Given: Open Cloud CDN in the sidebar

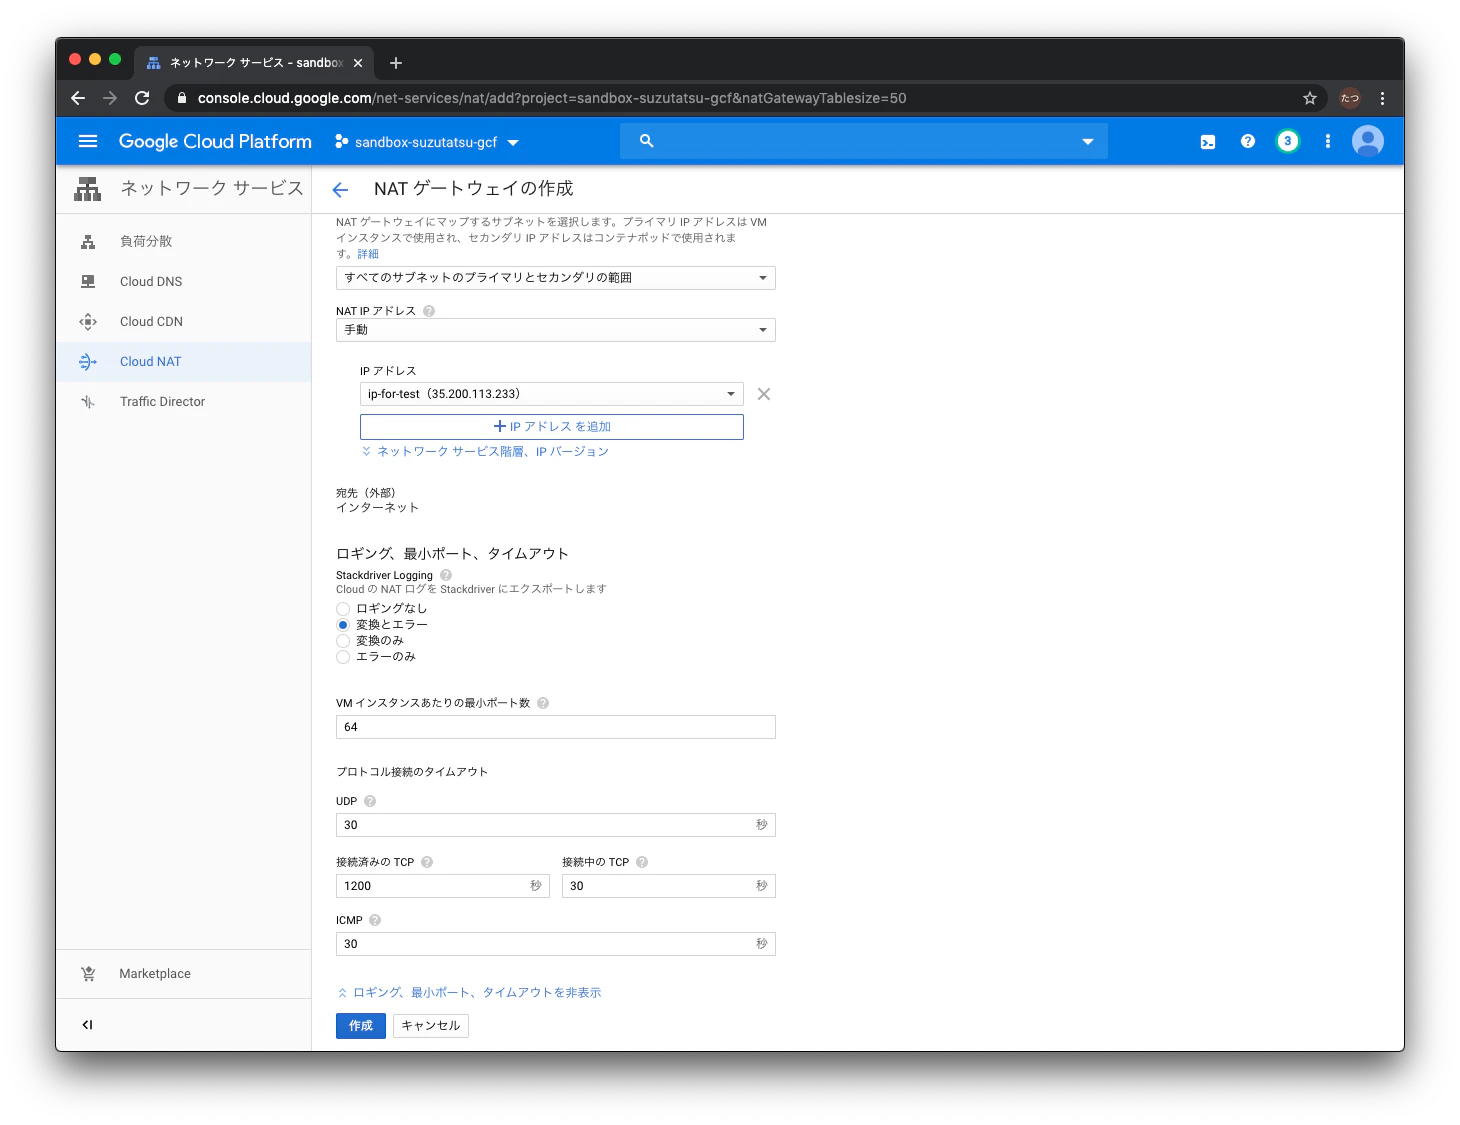Looking at the screenshot, I should coord(184,321).
